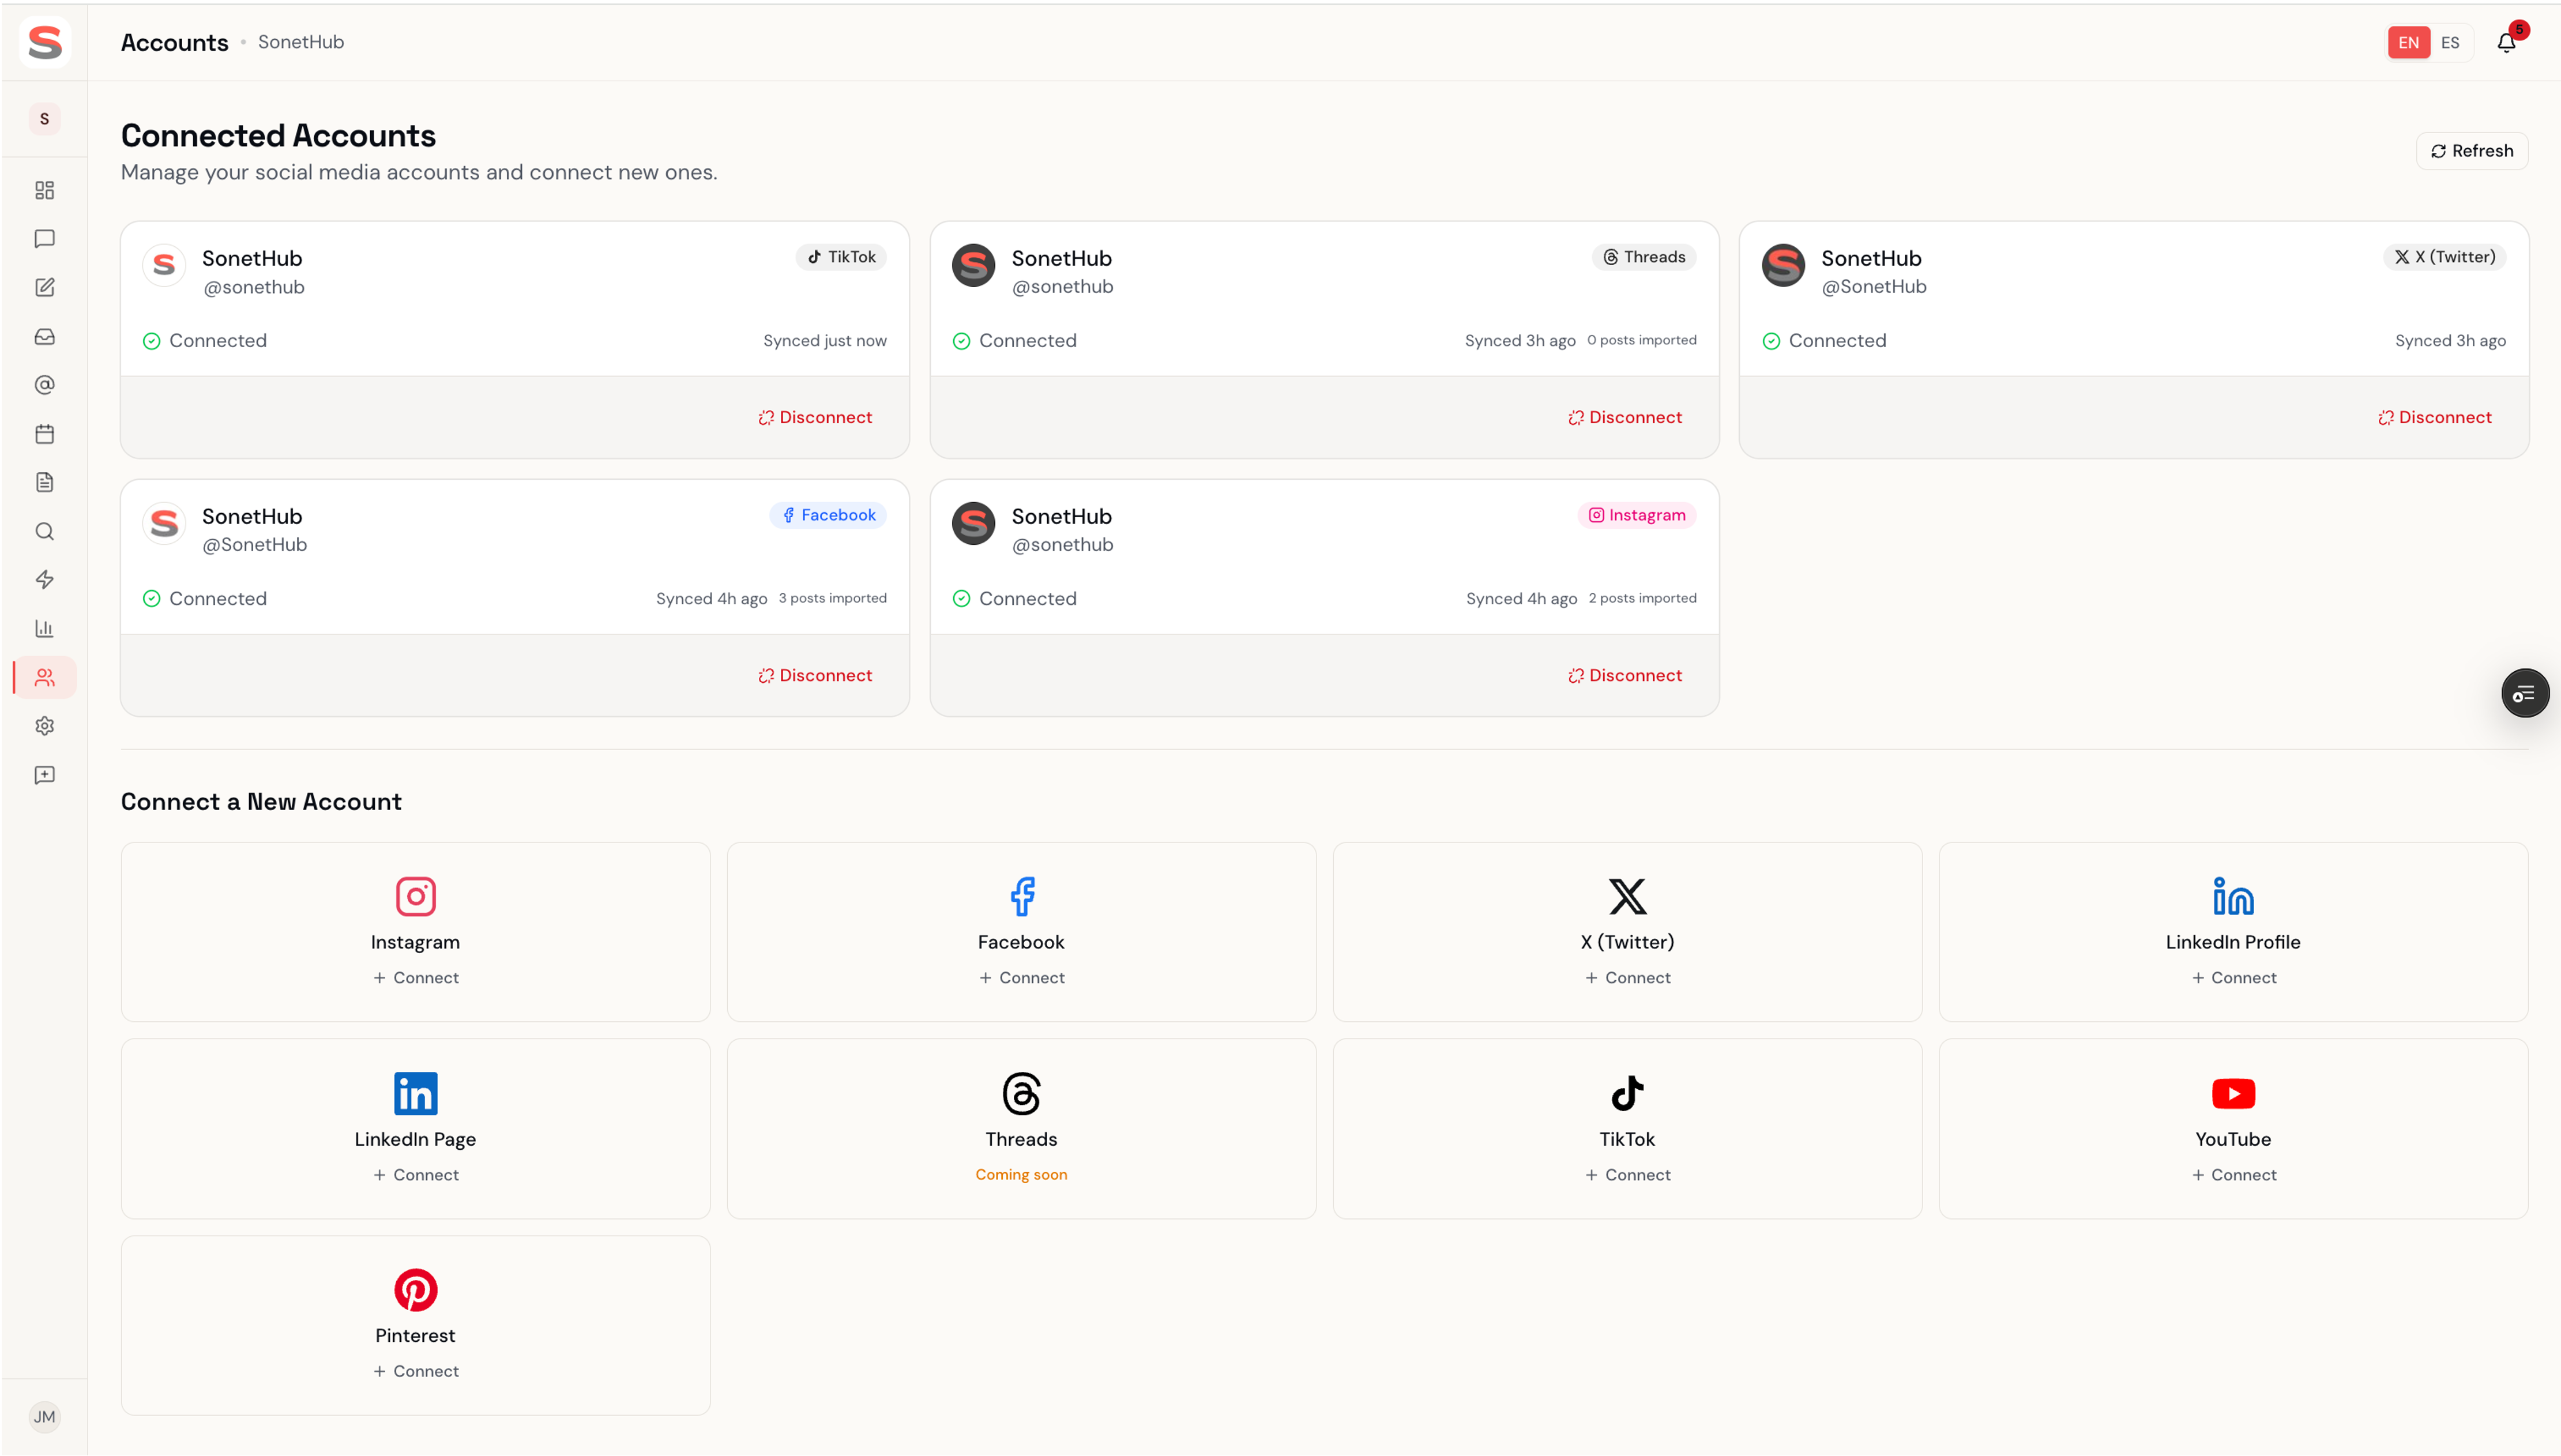Open the dashboard grid icon in sidebar
Image resolution: width=2561 pixels, height=1456 pixels.
click(x=44, y=190)
